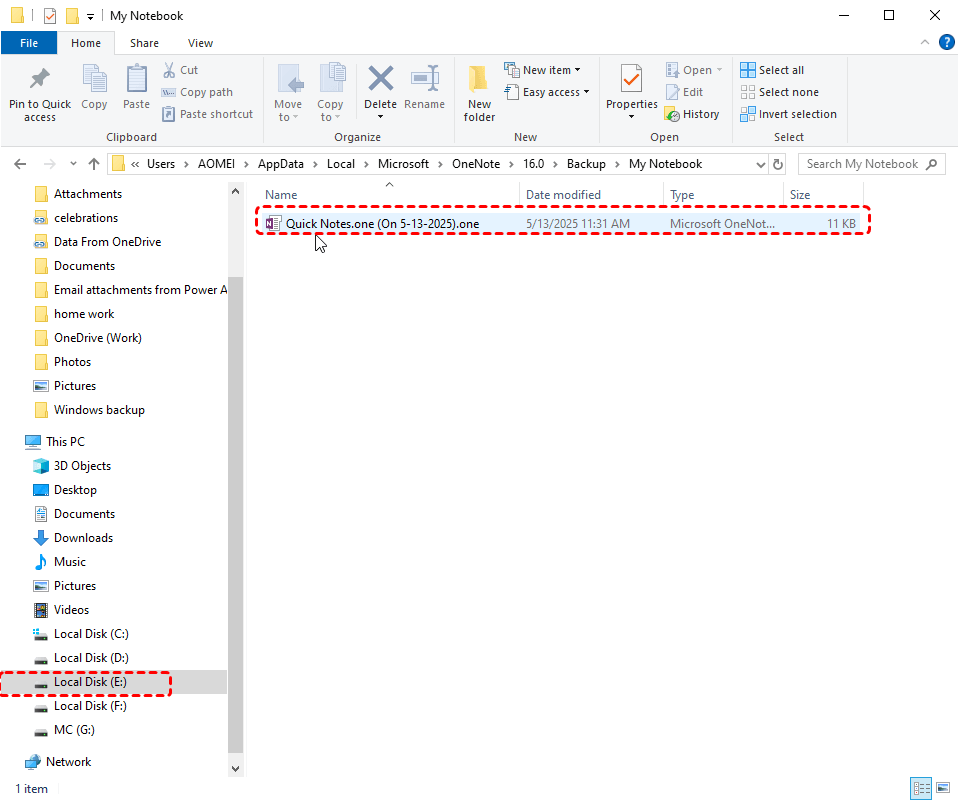Screen dimensions: 959x801
Task: Open New item dropdown
Action: point(542,70)
